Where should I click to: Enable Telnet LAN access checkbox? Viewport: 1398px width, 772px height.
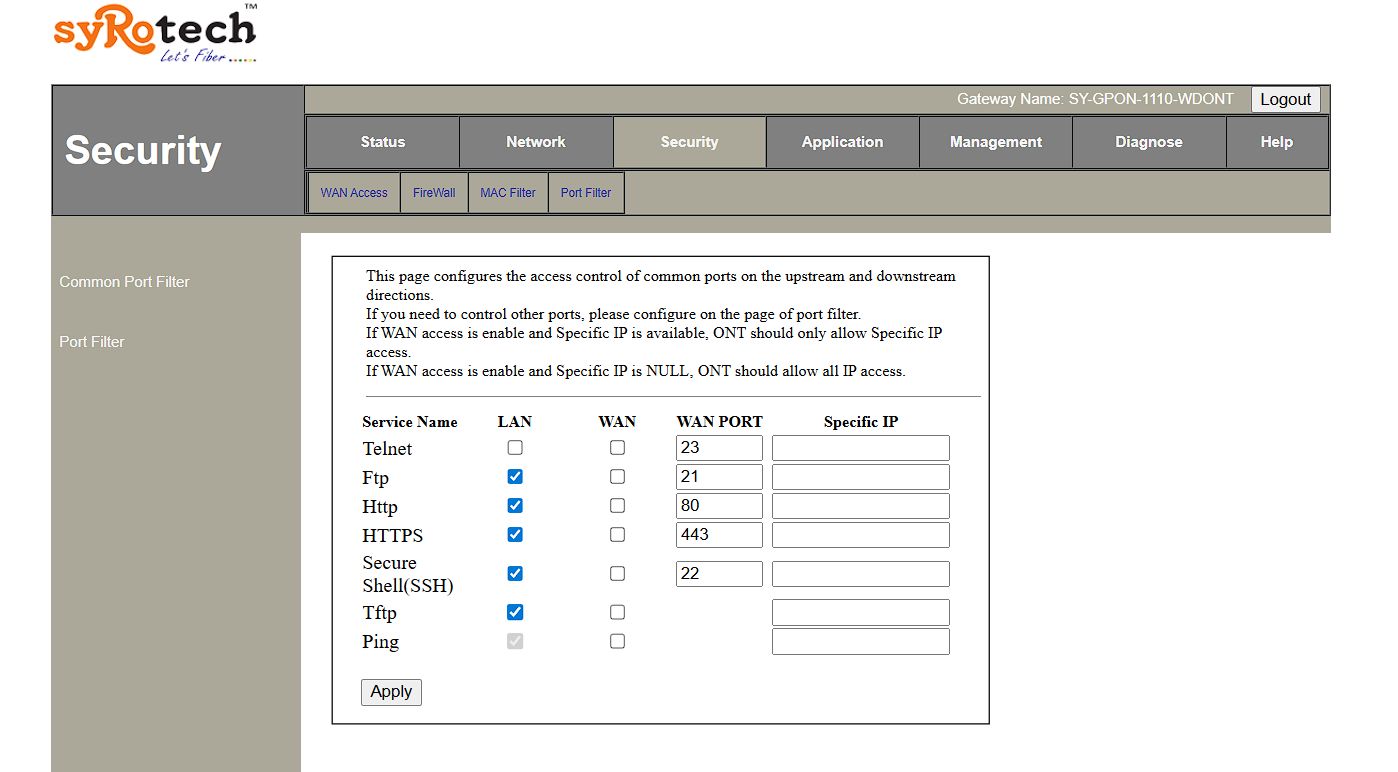coord(515,448)
